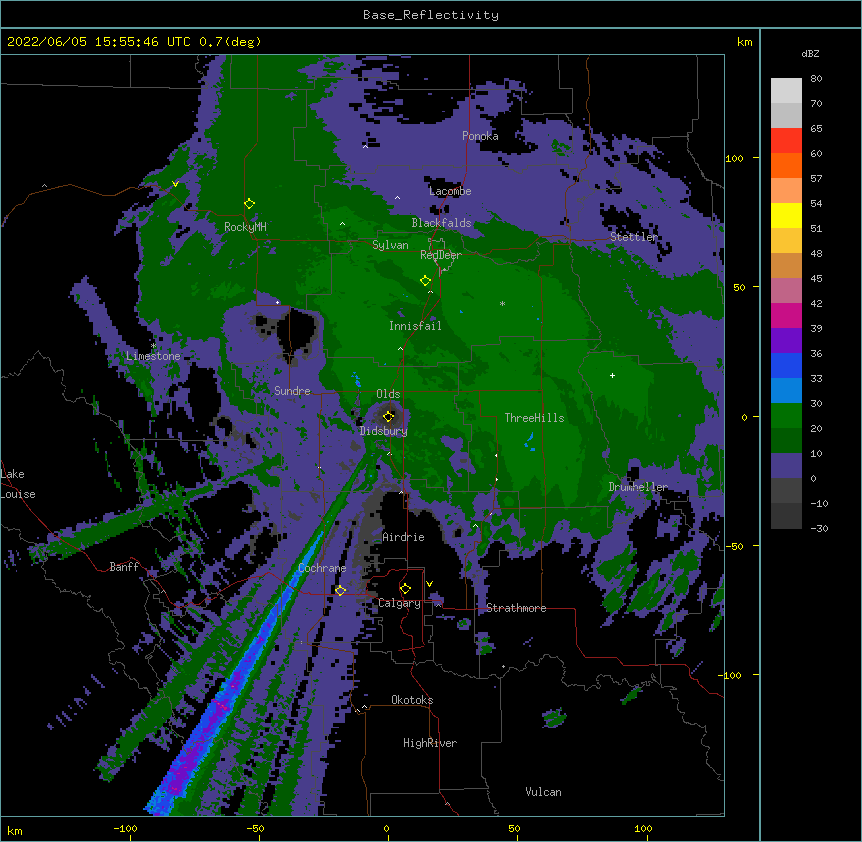Click the Stettler city label
862x842 pixels.
[x=634, y=237]
